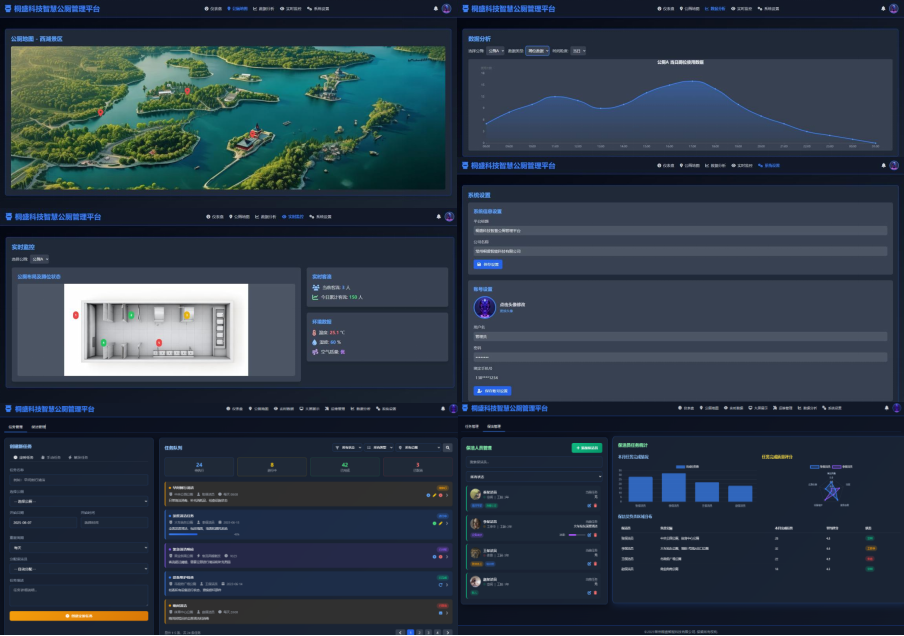Viewport: 904px width, 636px height.
Task: Click the stat card showing 24 in the task queue
Action: (x=199, y=467)
